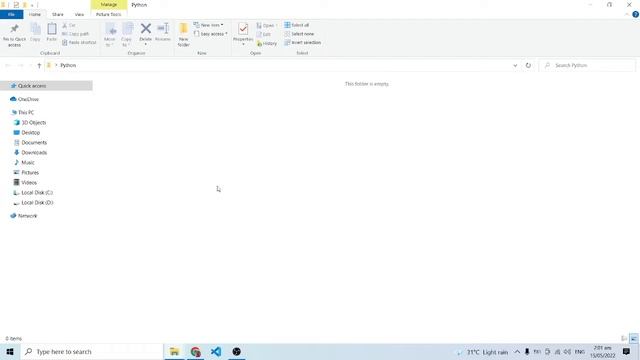This screenshot has width=640, height=360.
Task: Open 3D Objects folder in sidebar
Action: coord(30,122)
